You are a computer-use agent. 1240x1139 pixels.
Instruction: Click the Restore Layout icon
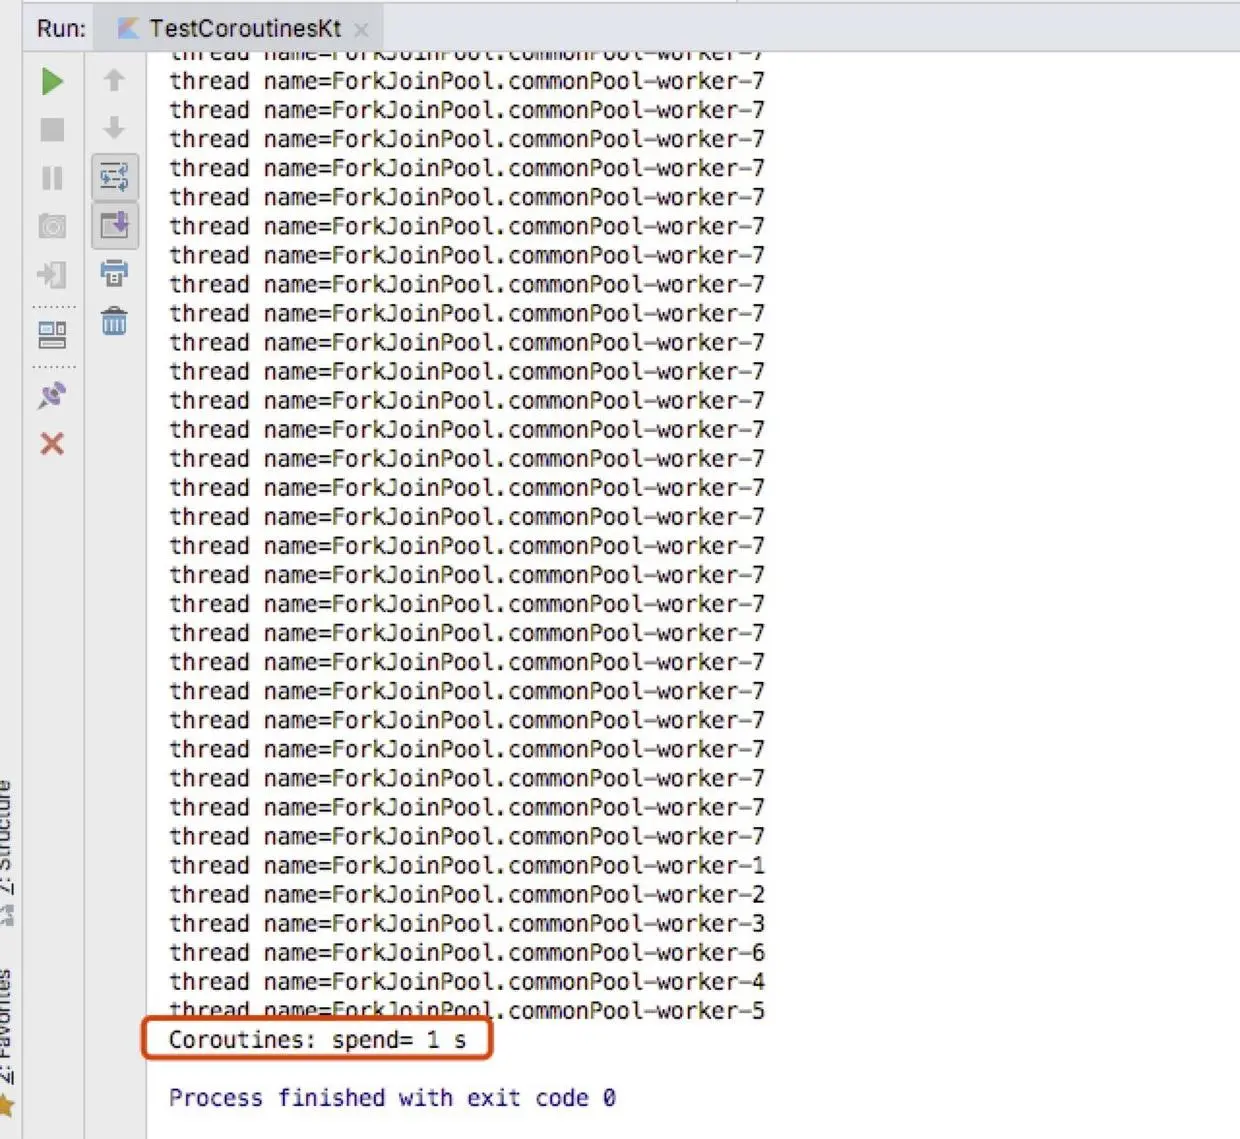[53, 334]
